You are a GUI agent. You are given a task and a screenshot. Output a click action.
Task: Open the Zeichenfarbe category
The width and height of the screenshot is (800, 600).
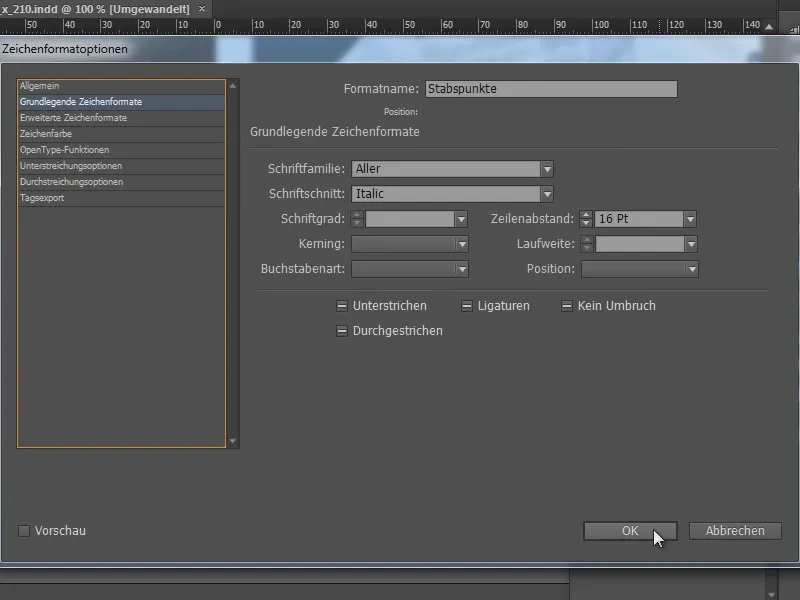coord(121,134)
